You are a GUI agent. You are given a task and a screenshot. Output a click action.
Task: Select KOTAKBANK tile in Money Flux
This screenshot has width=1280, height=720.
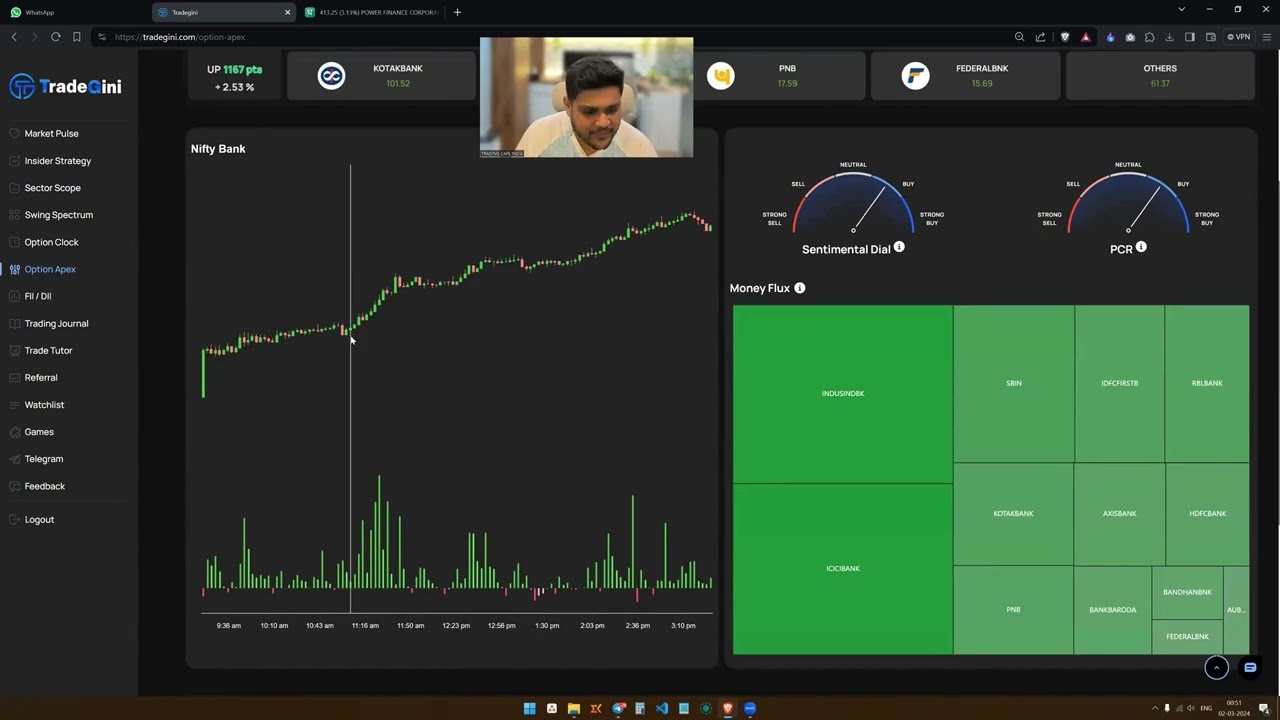coord(1013,514)
